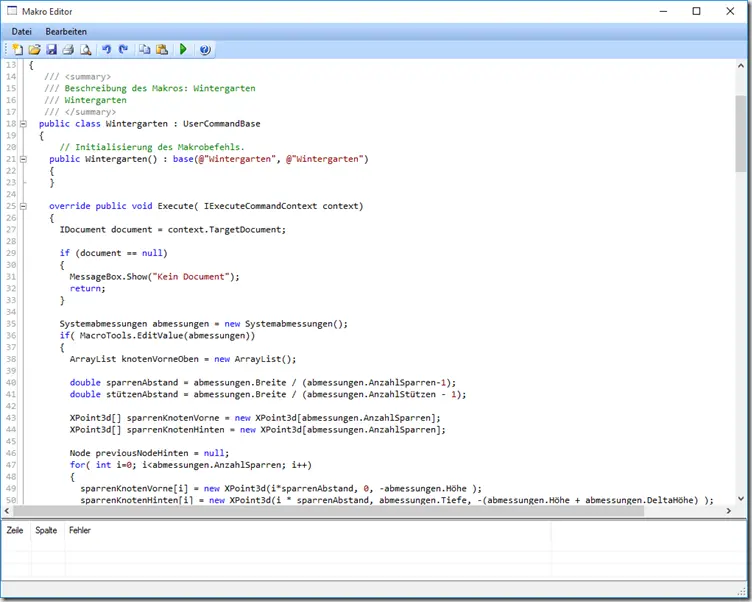Viewport: 752px width, 602px height.
Task: Create a new macro file
Action: click(x=18, y=49)
